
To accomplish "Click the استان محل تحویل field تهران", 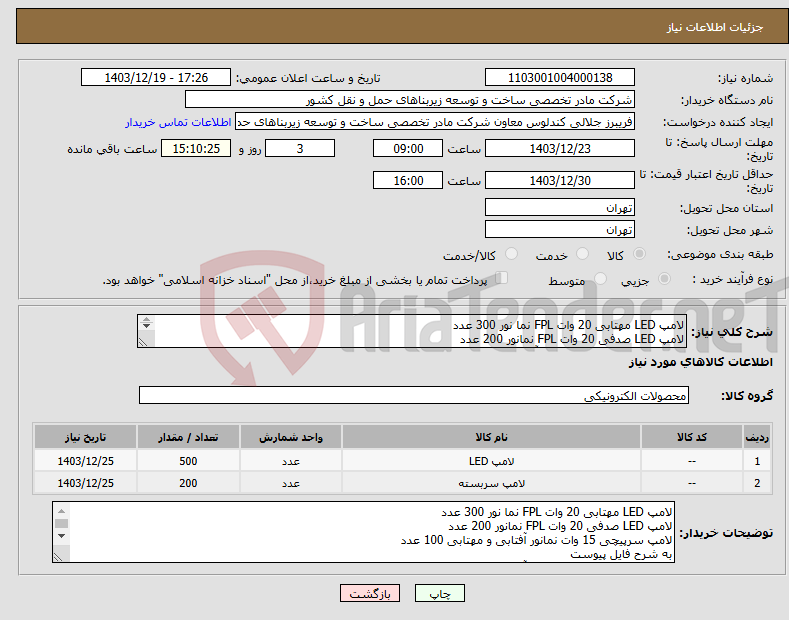I will point(560,207).
